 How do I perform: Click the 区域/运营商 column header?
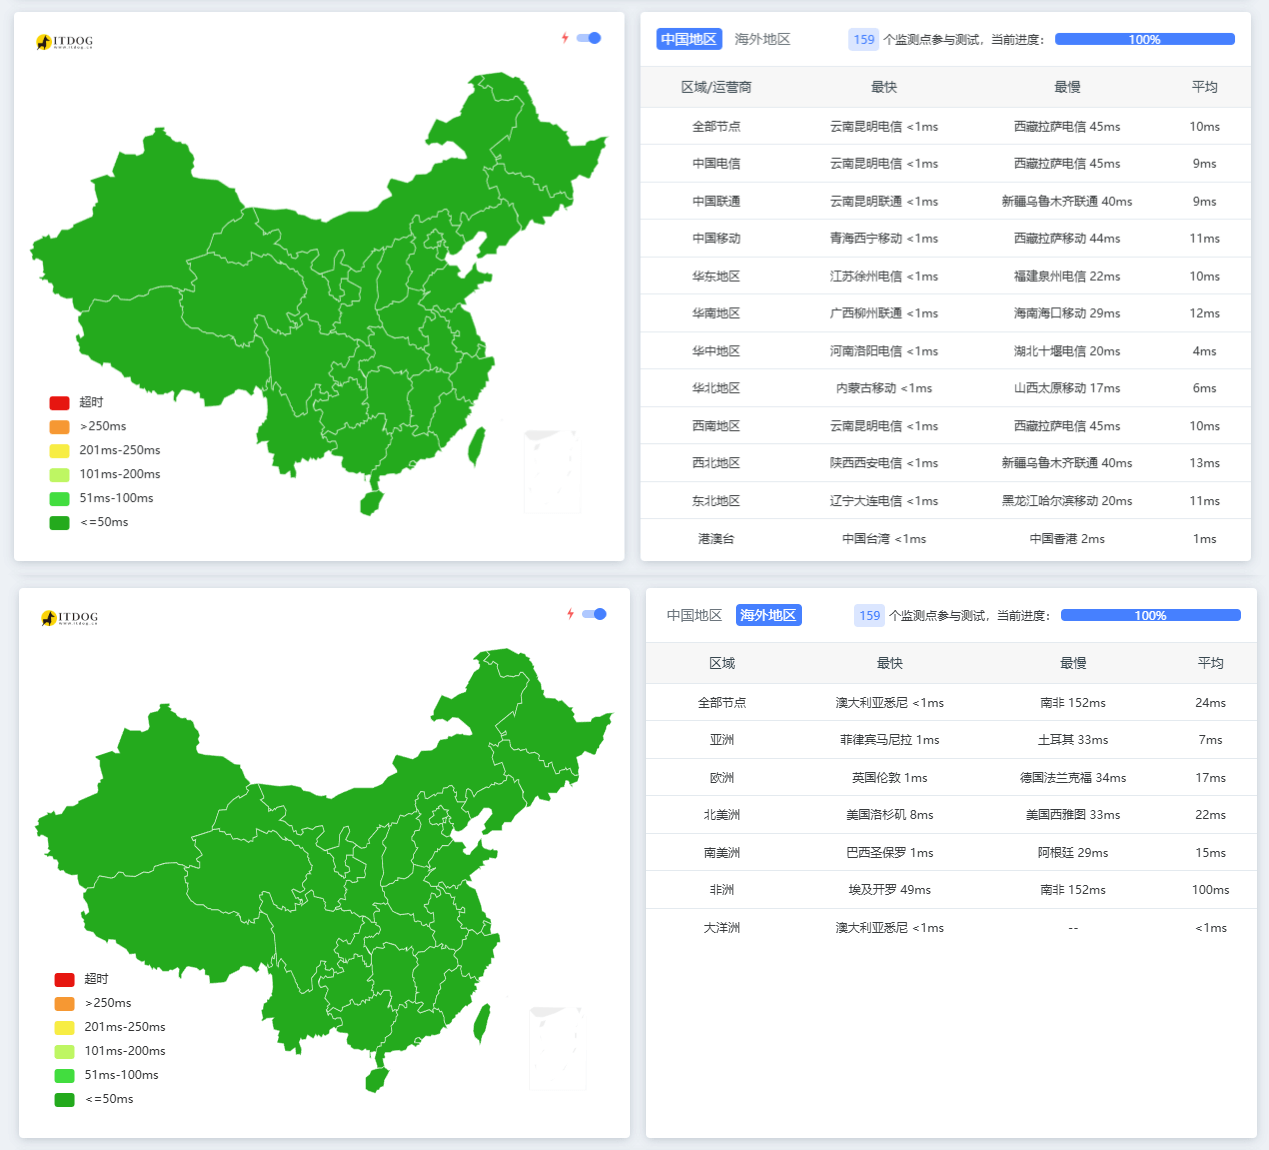[716, 88]
